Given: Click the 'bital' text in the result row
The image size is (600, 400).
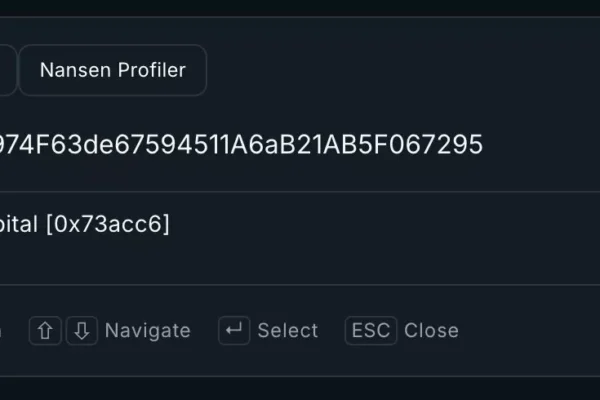Looking at the screenshot, I should coord(18,224).
